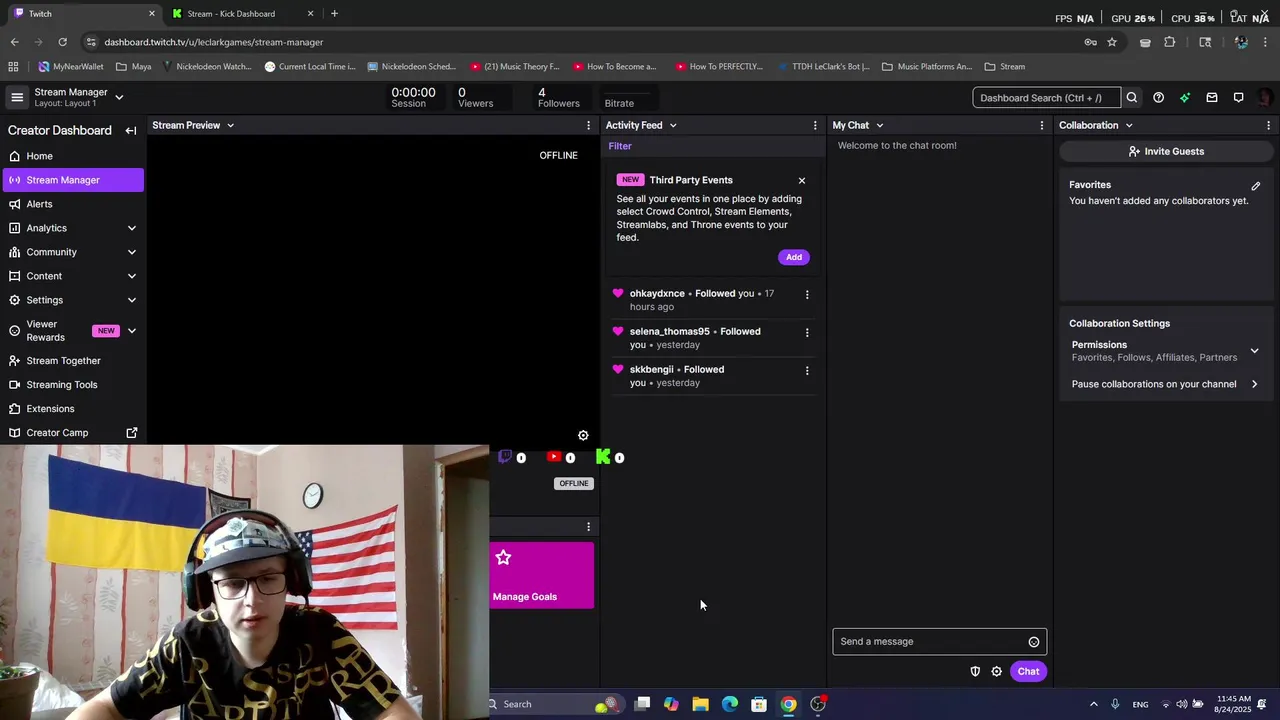
Task: Open the Stream Preview panel dropdown
Action: pos(230,125)
